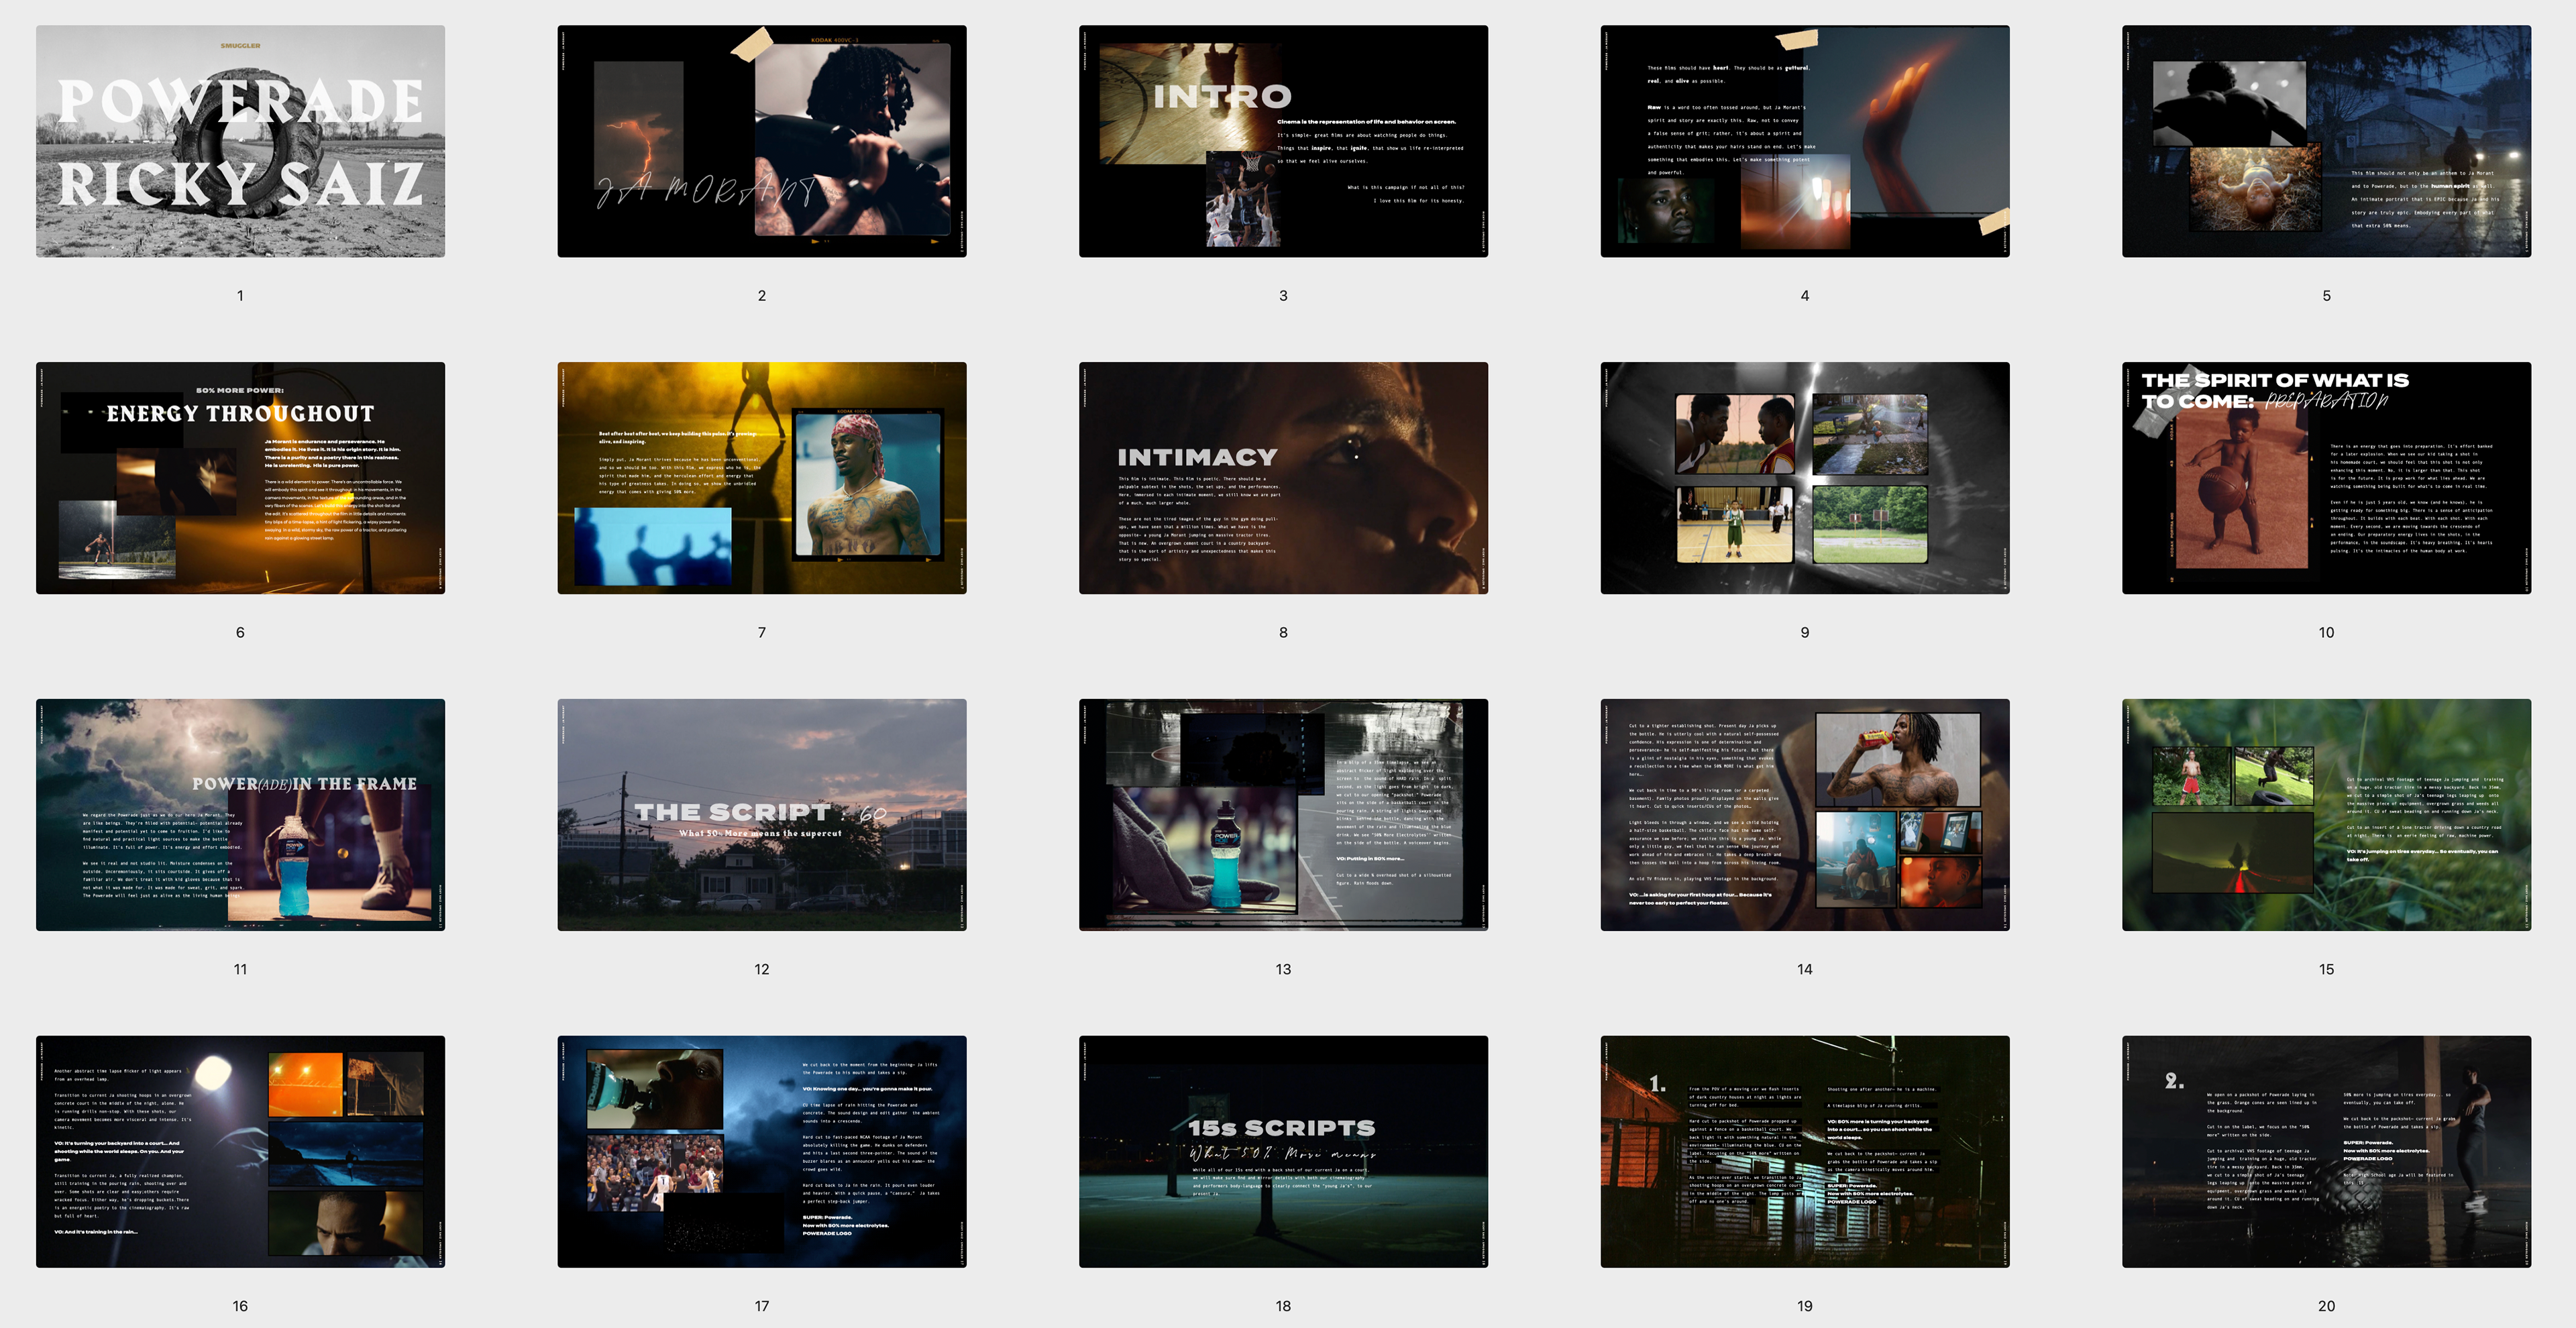
Task: Select the INTRO slide thumbnail
Action: [1283, 141]
